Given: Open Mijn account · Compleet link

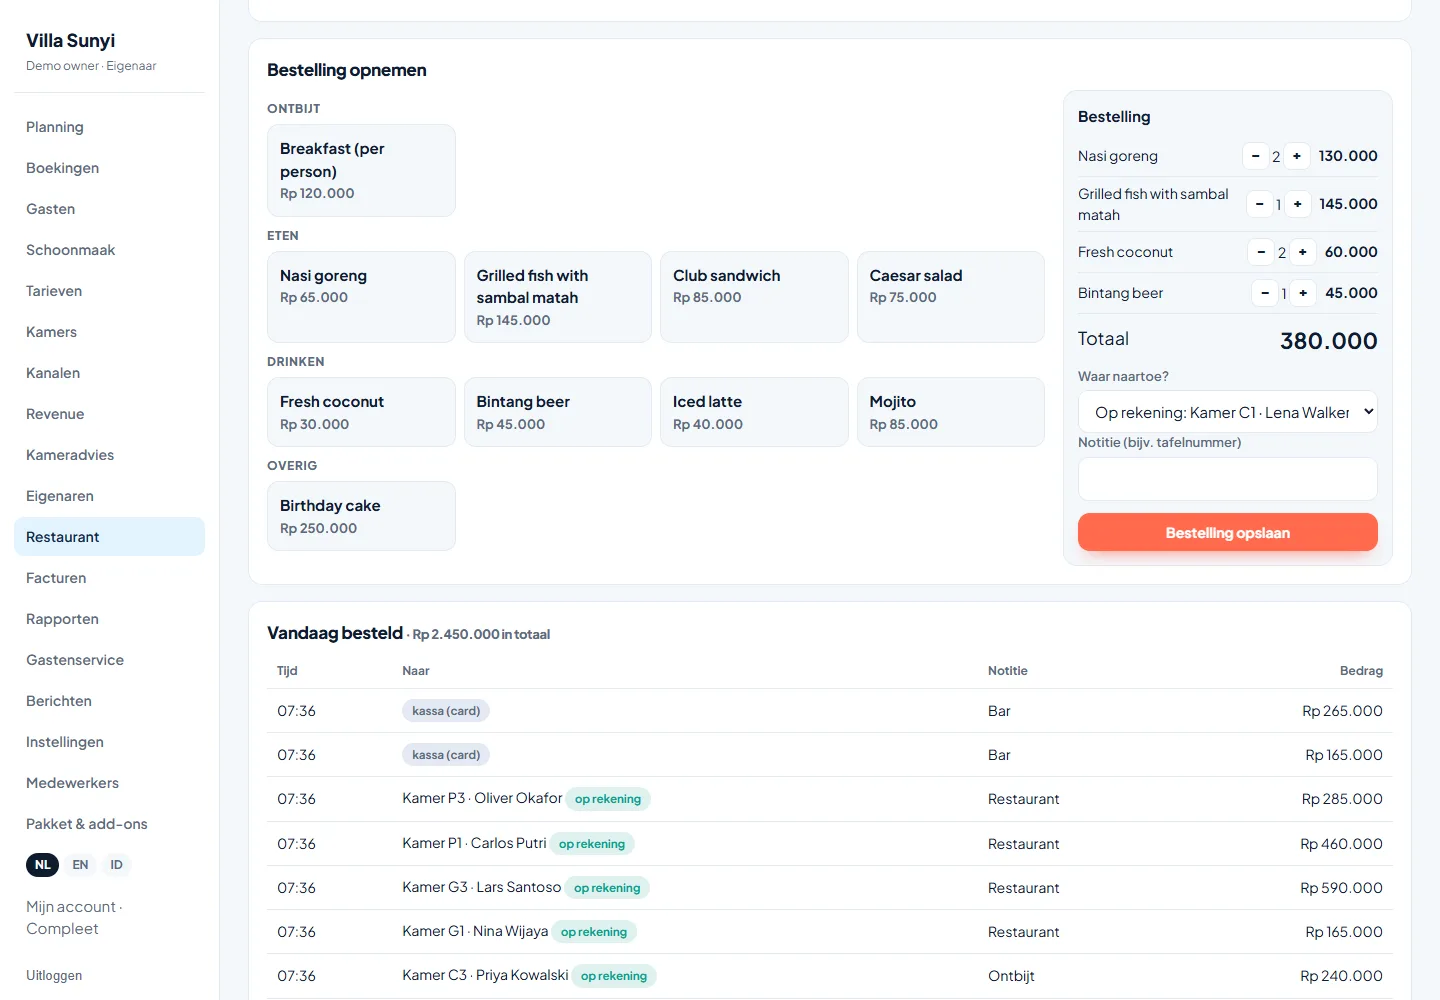Looking at the screenshot, I should (x=74, y=918).
